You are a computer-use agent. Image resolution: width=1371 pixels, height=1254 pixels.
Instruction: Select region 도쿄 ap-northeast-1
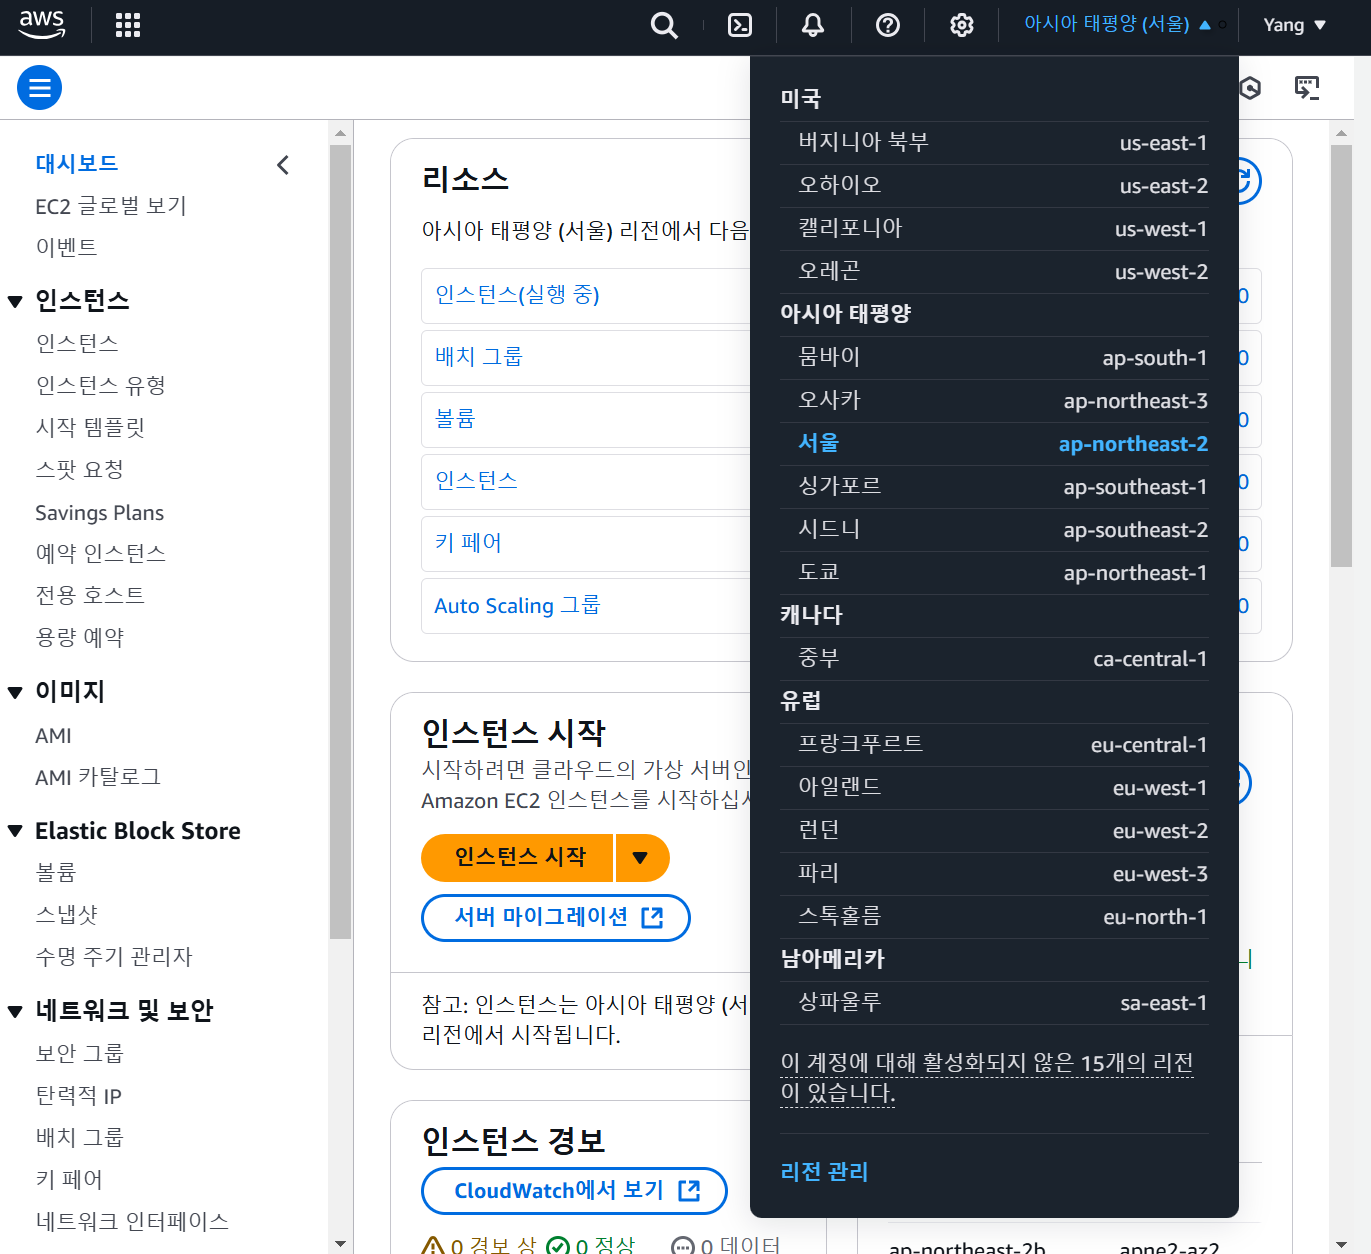pyautogui.click(x=994, y=573)
